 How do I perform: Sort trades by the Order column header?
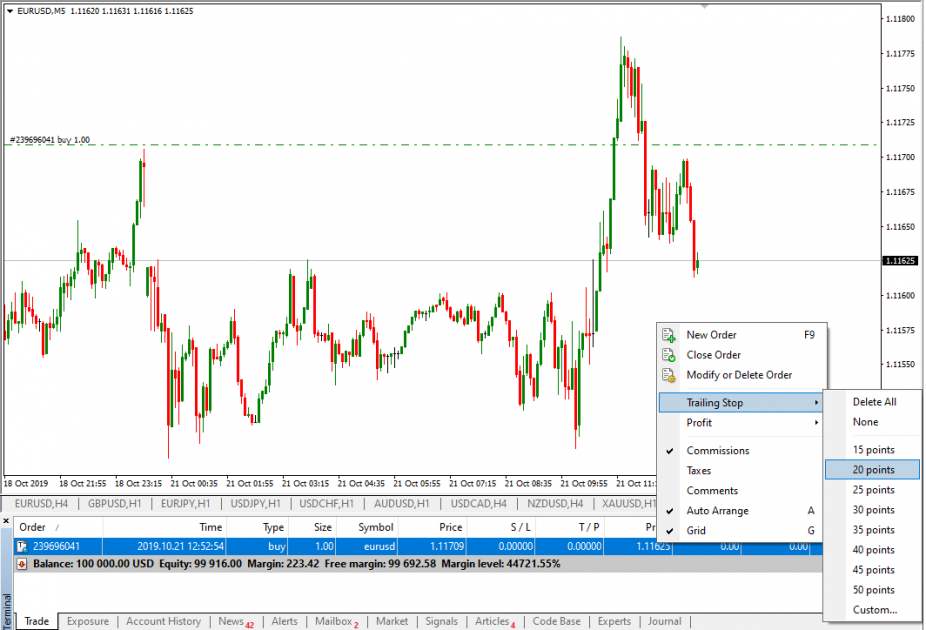point(58,527)
